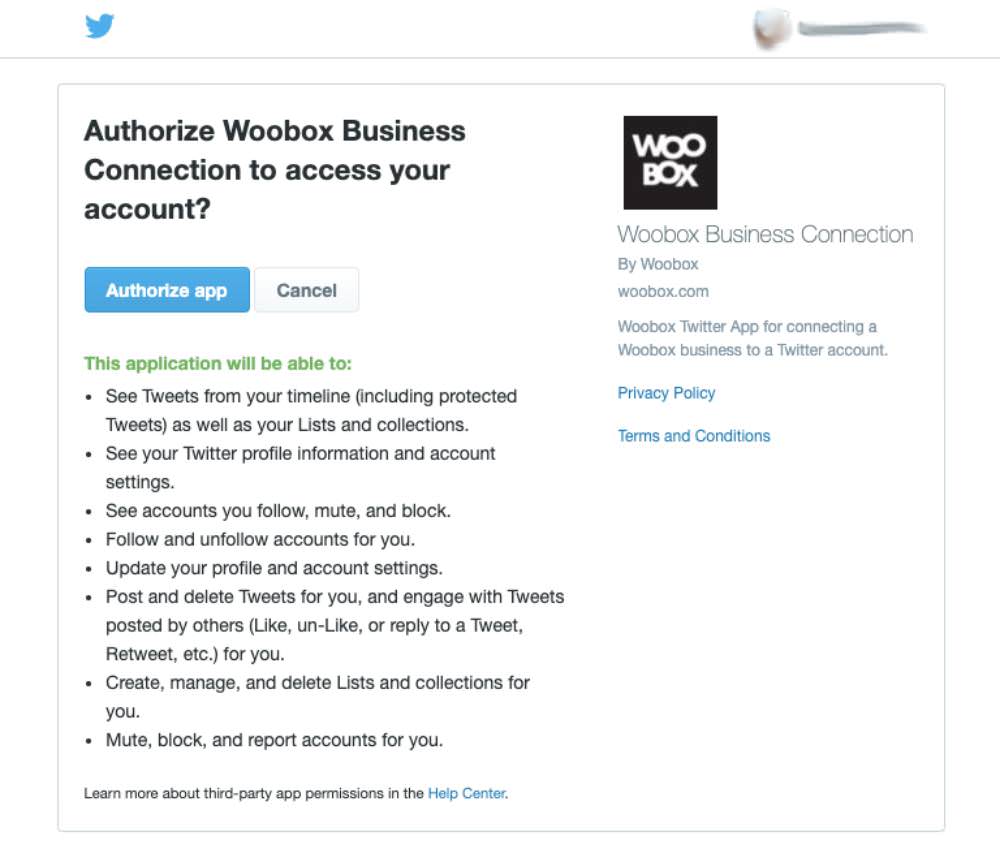Image resolution: width=1000 pixels, height=853 pixels.
Task: Click the Woobox app logo image
Action: pyautogui.click(x=670, y=163)
